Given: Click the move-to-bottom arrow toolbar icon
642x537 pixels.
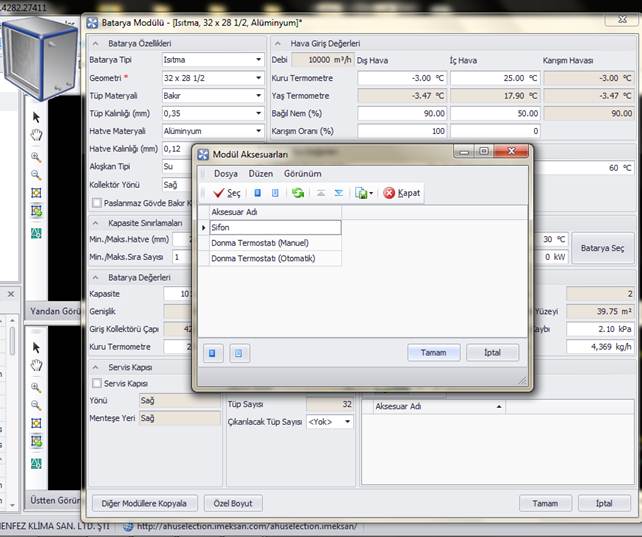Looking at the screenshot, I should pos(338,193).
